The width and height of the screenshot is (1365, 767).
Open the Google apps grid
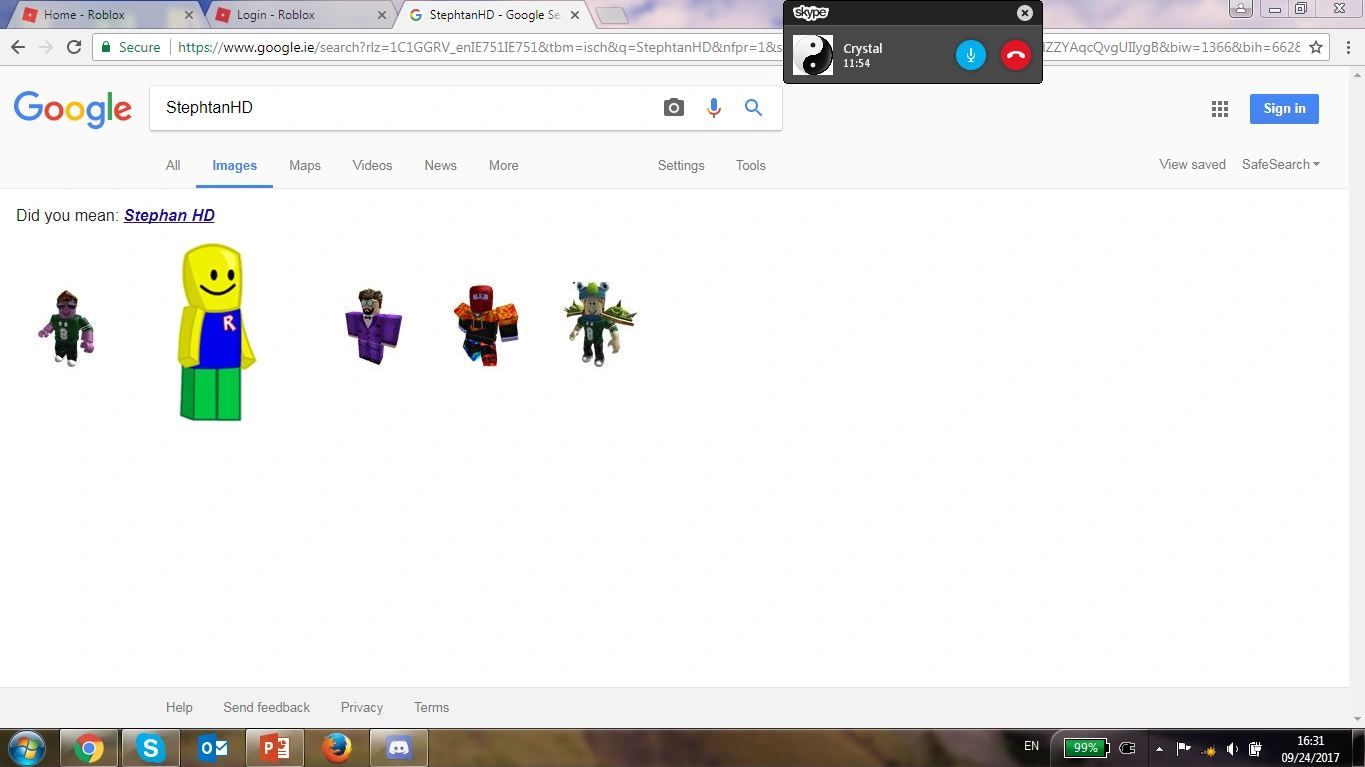1219,109
